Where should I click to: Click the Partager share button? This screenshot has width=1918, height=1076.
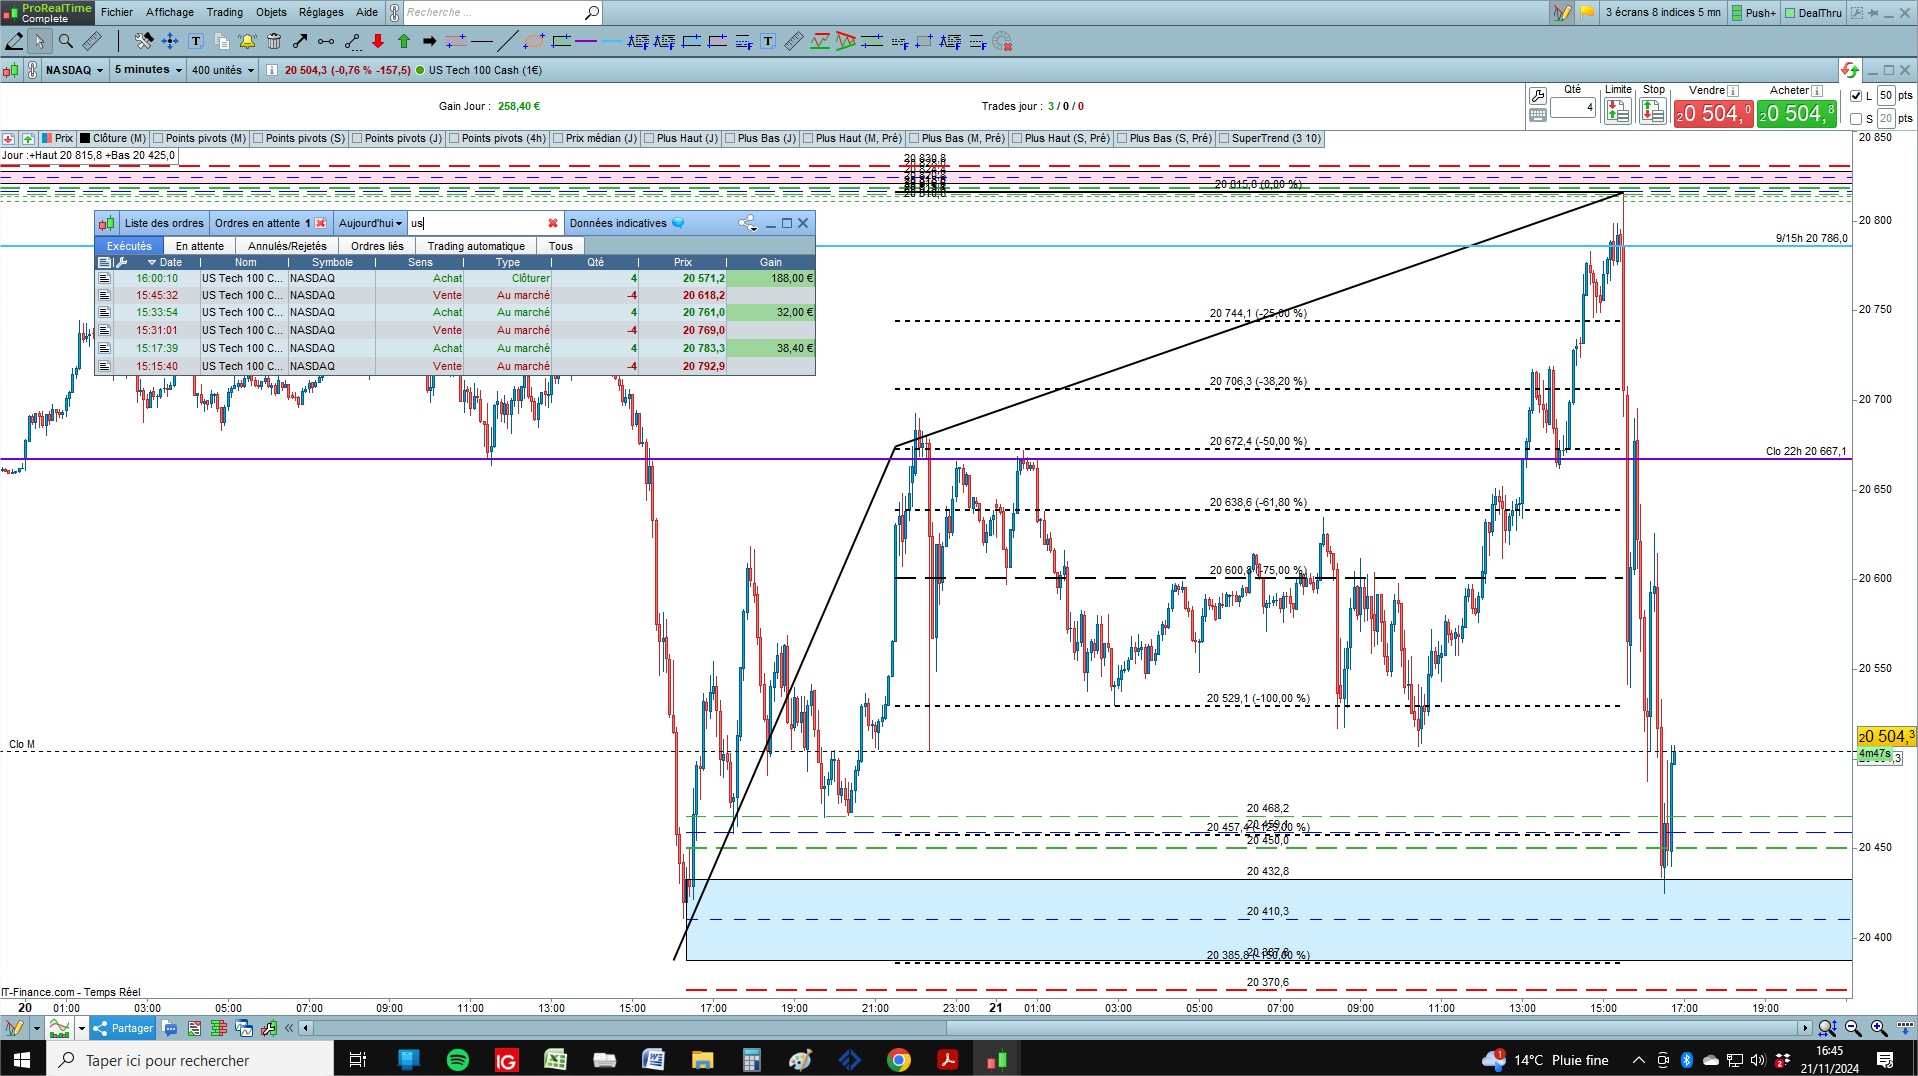(123, 1028)
